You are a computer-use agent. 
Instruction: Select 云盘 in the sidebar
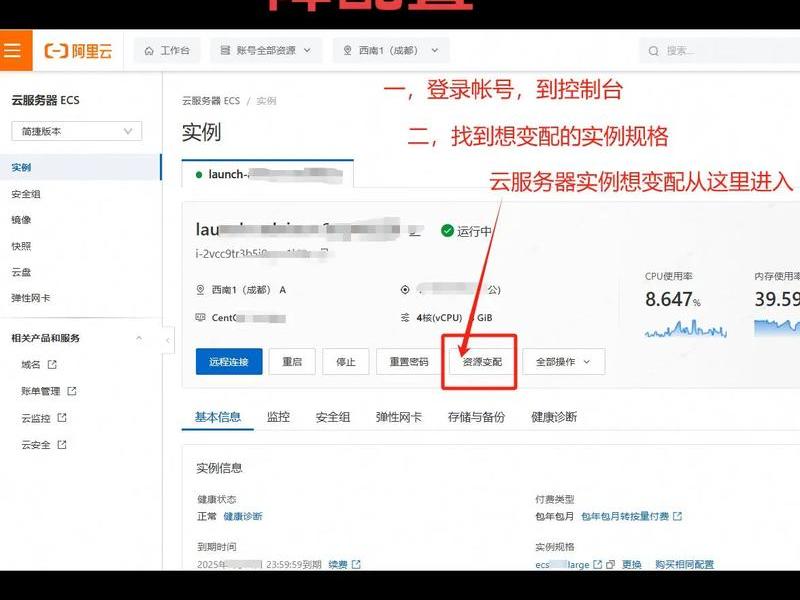21,272
